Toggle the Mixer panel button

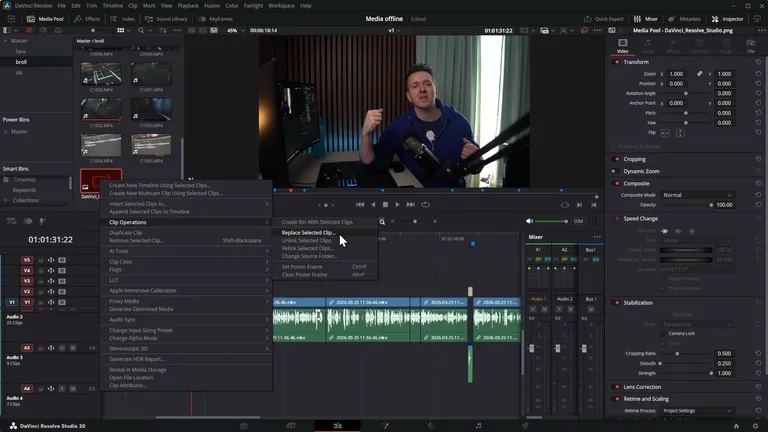[x=646, y=19]
